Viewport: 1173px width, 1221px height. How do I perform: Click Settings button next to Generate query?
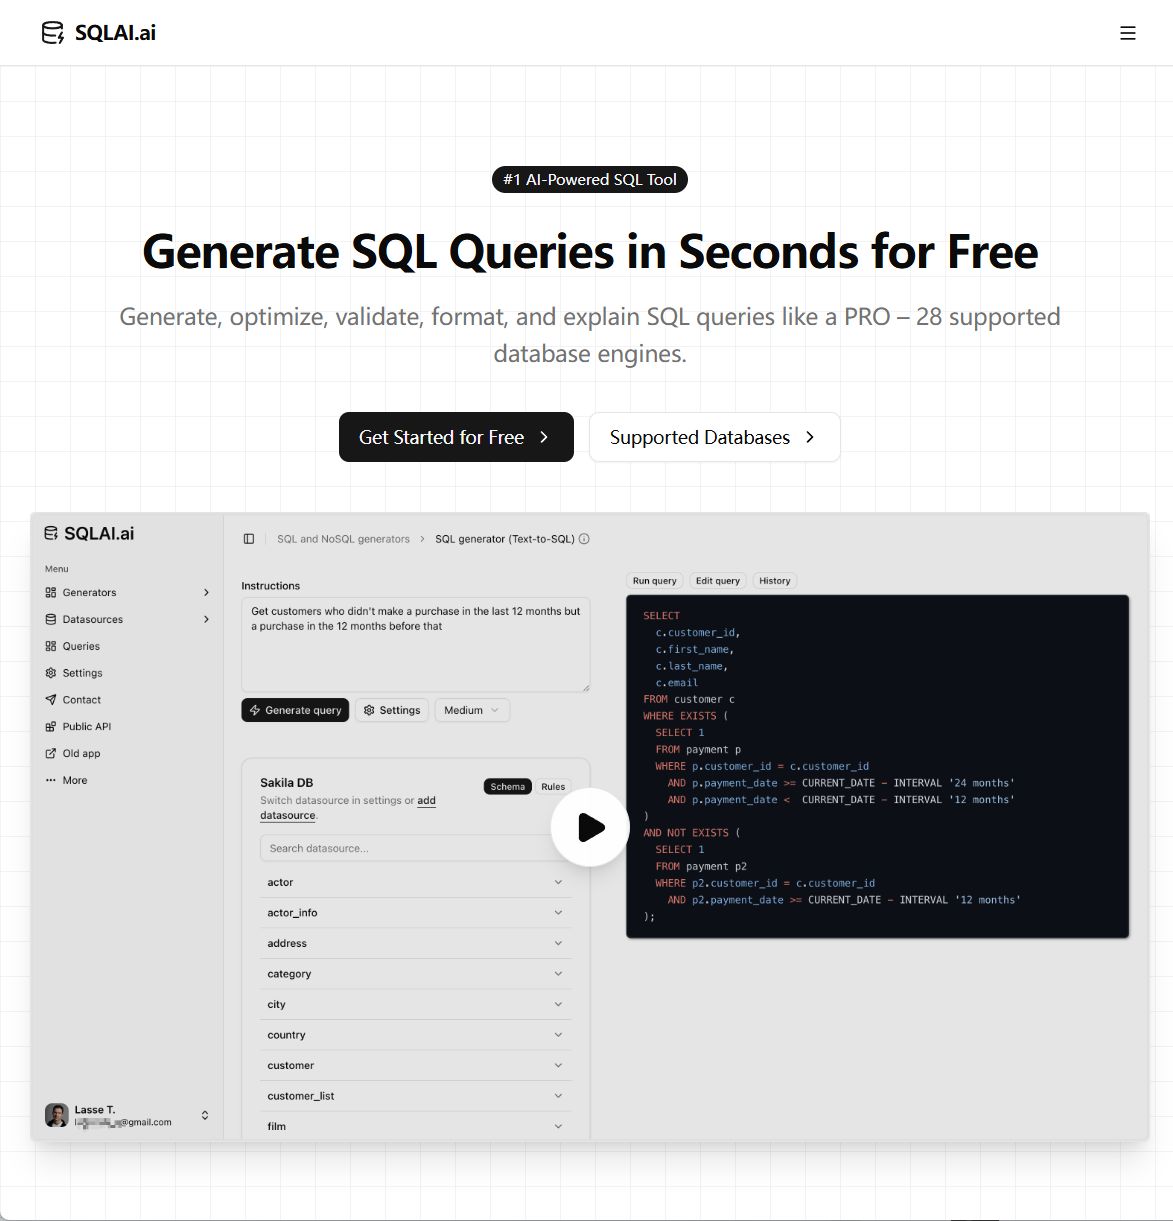(392, 710)
